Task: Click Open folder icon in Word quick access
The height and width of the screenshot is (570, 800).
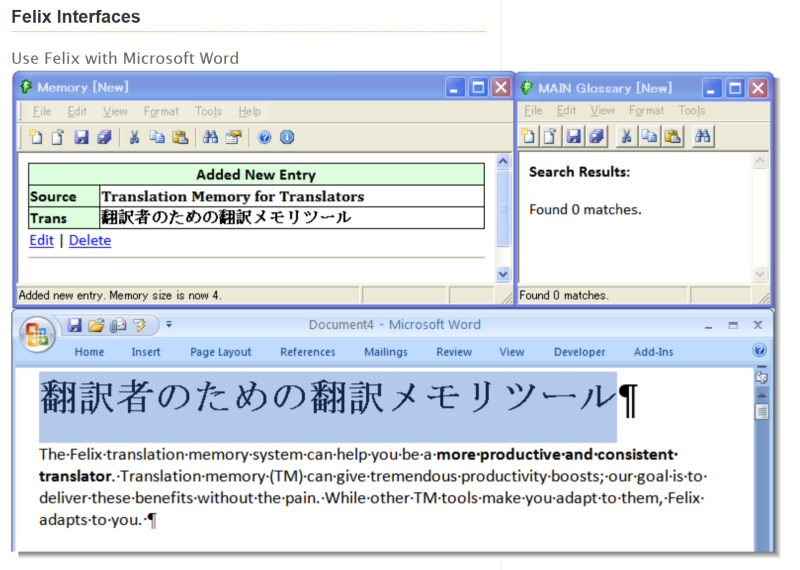Action: [96, 325]
